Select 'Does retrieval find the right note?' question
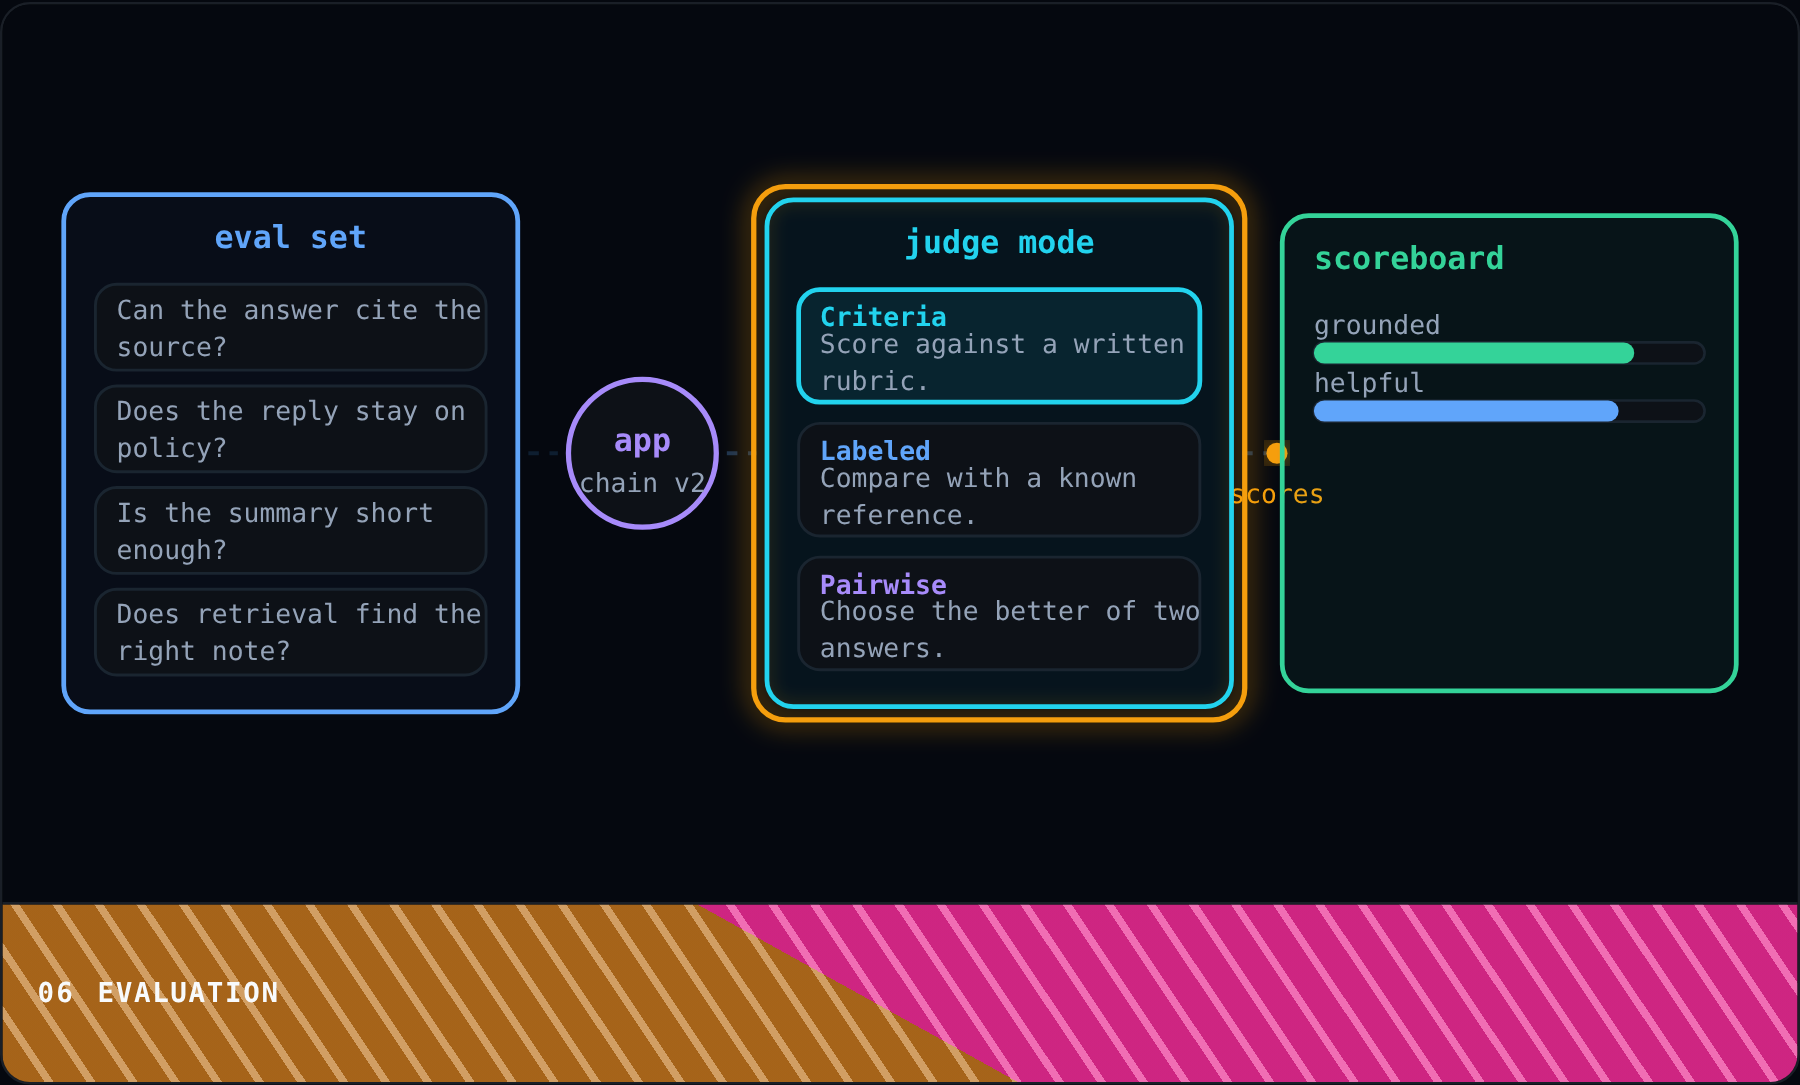Image resolution: width=1800 pixels, height=1085 pixels. pos(291,632)
